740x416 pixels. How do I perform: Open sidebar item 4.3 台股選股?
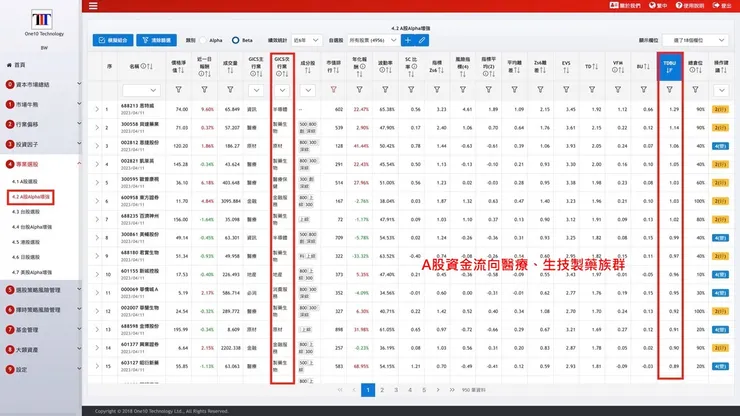[26, 212]
